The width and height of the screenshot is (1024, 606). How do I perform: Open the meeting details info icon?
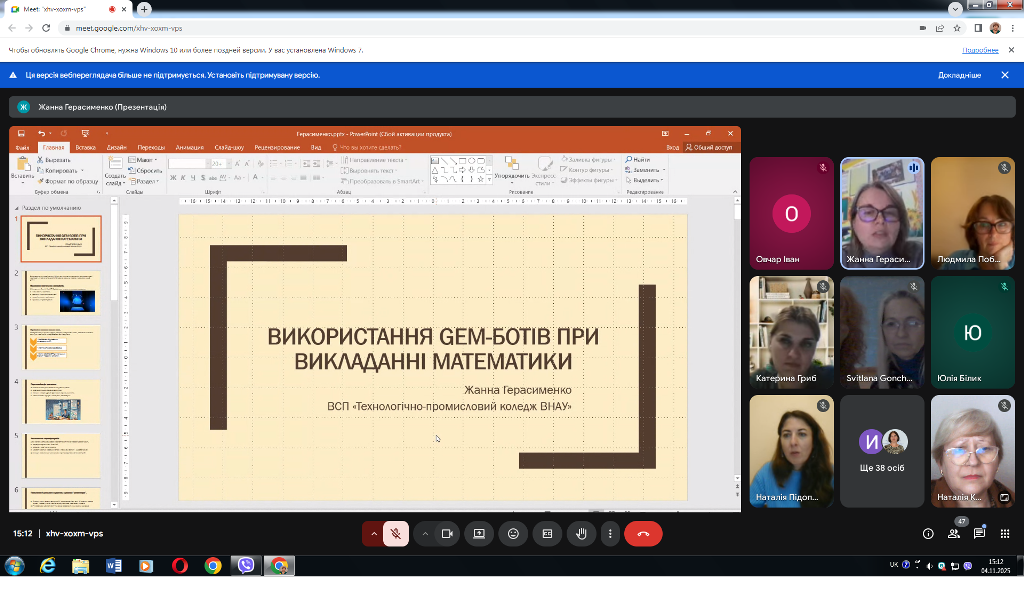[x=928, y=534]
